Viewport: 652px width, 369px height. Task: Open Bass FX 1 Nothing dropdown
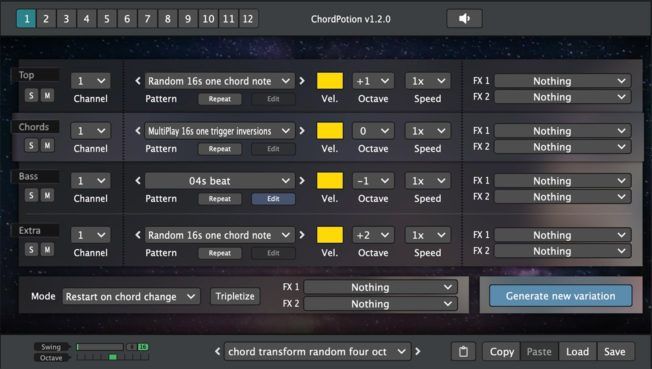pyautogui.click(x=563, y=181)
